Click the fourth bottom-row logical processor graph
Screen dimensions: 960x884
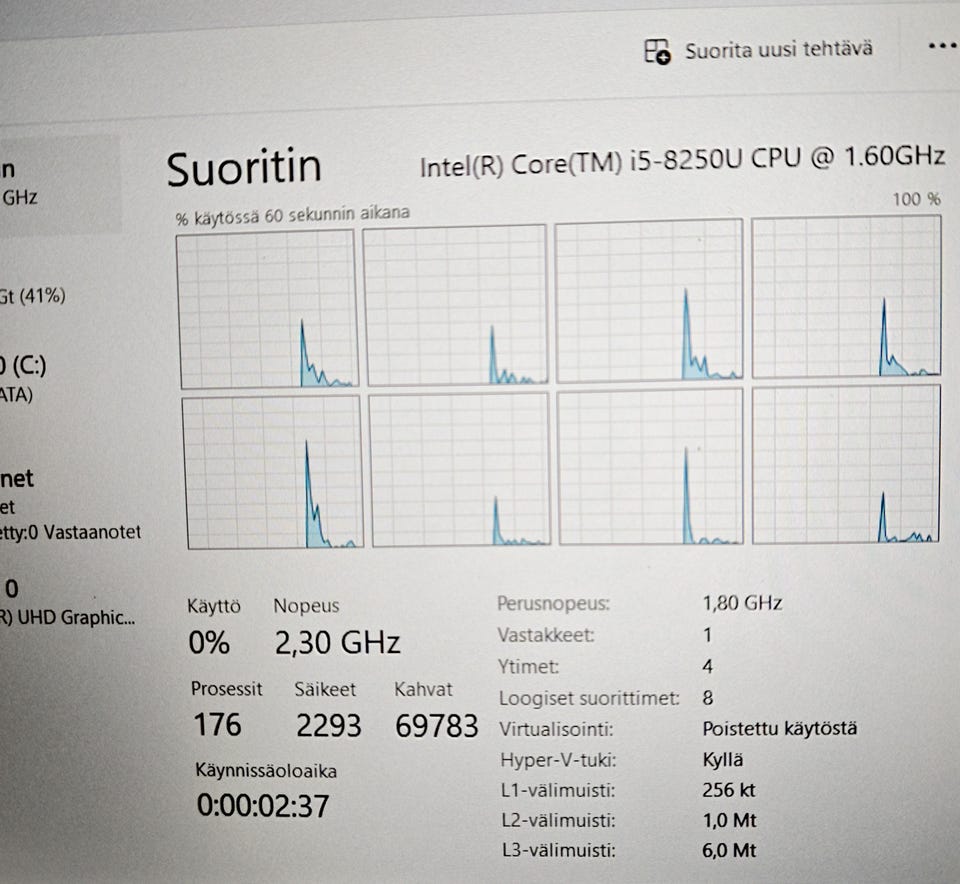[847, 464]
